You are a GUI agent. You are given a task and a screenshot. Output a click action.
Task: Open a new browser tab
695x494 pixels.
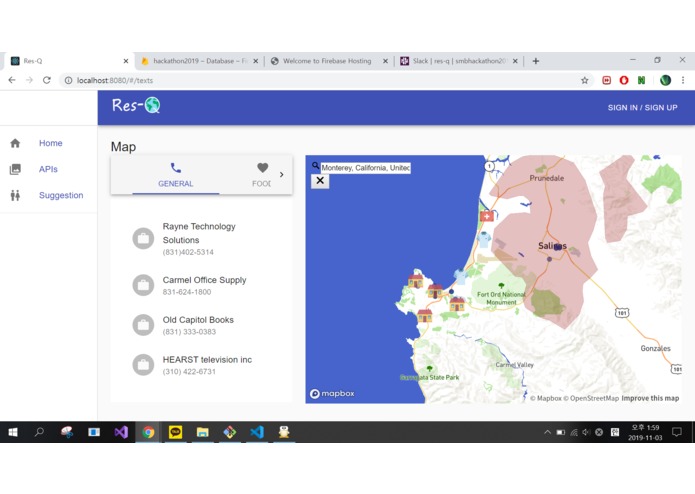[x=535, y=61]
